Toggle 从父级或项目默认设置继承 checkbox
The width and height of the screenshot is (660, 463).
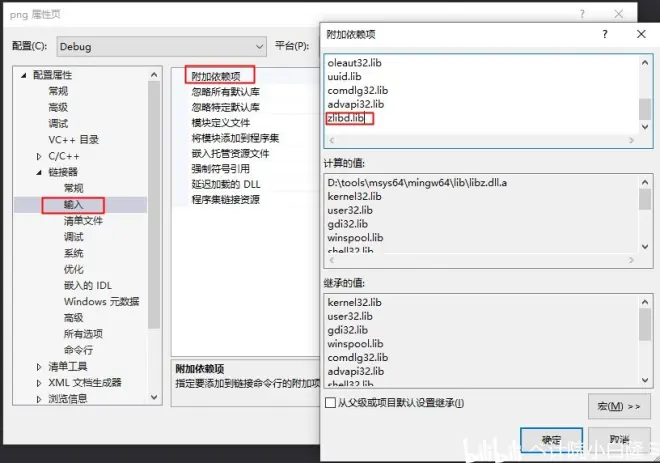tap(330, 403)
